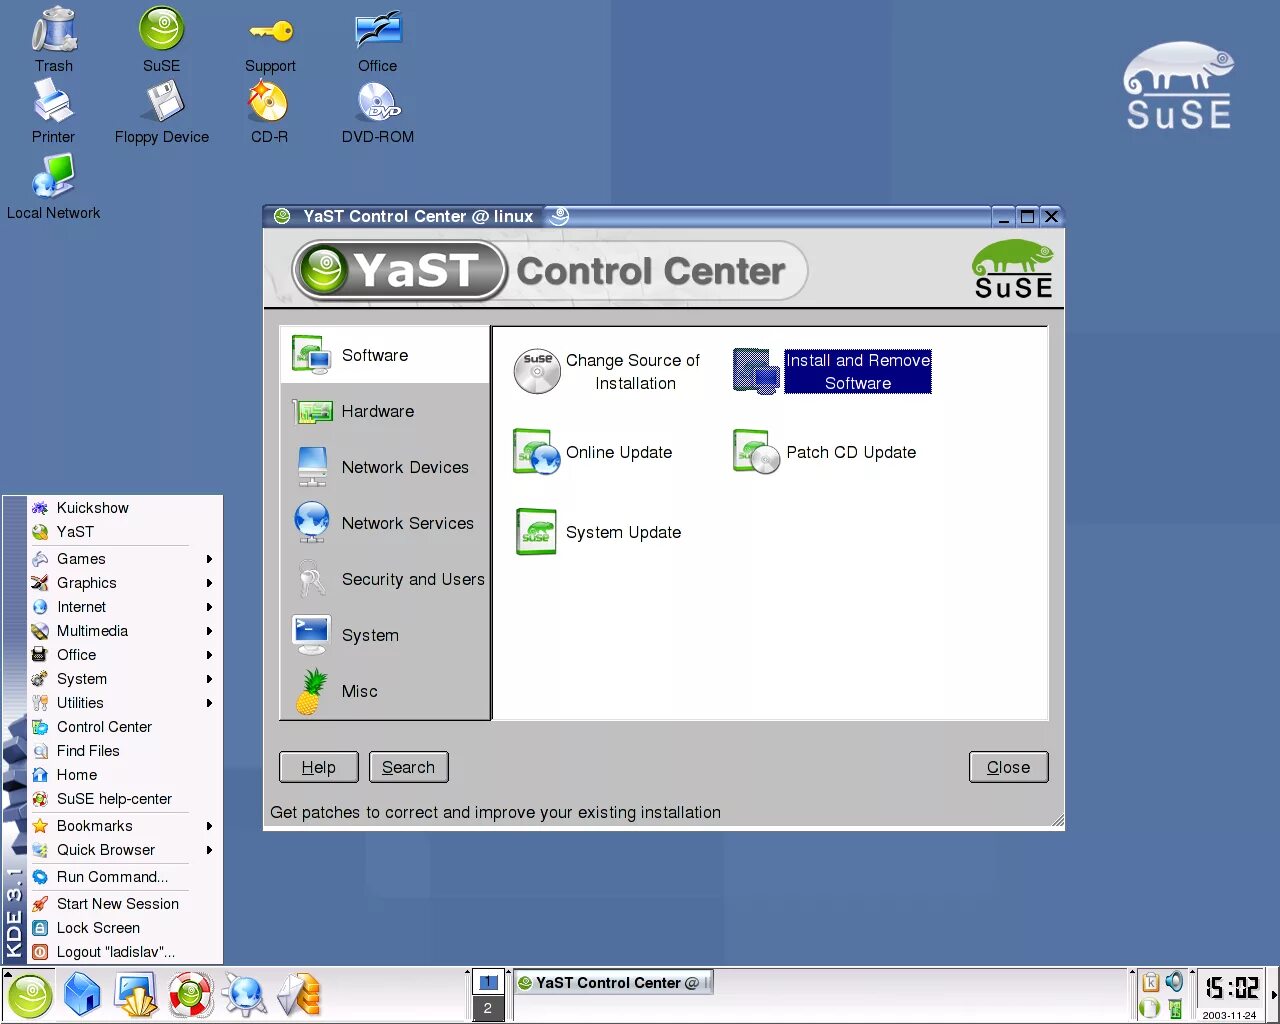This screenshot has height=1024, width=1280.
Task: Open SuSE help-center from the menu
Action: 124,799
